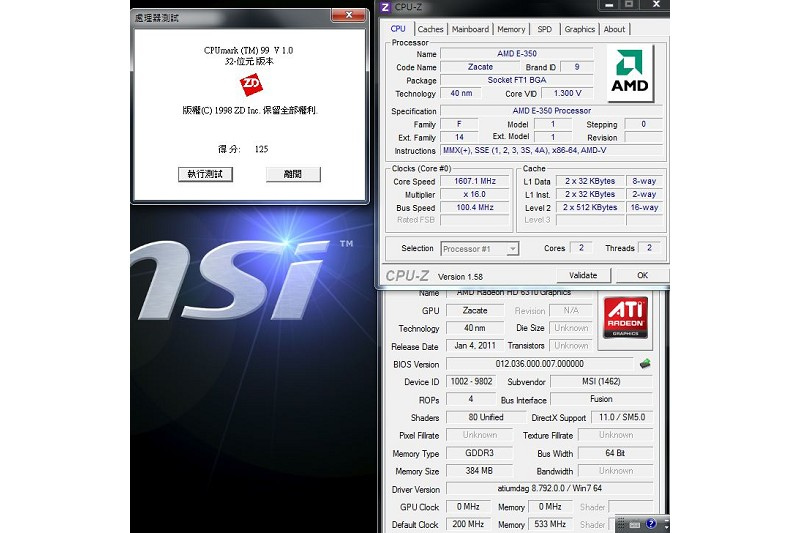Click the default Memory clock 533 MHz
This screenshot has width=800, height=533.
coord(550,524)
